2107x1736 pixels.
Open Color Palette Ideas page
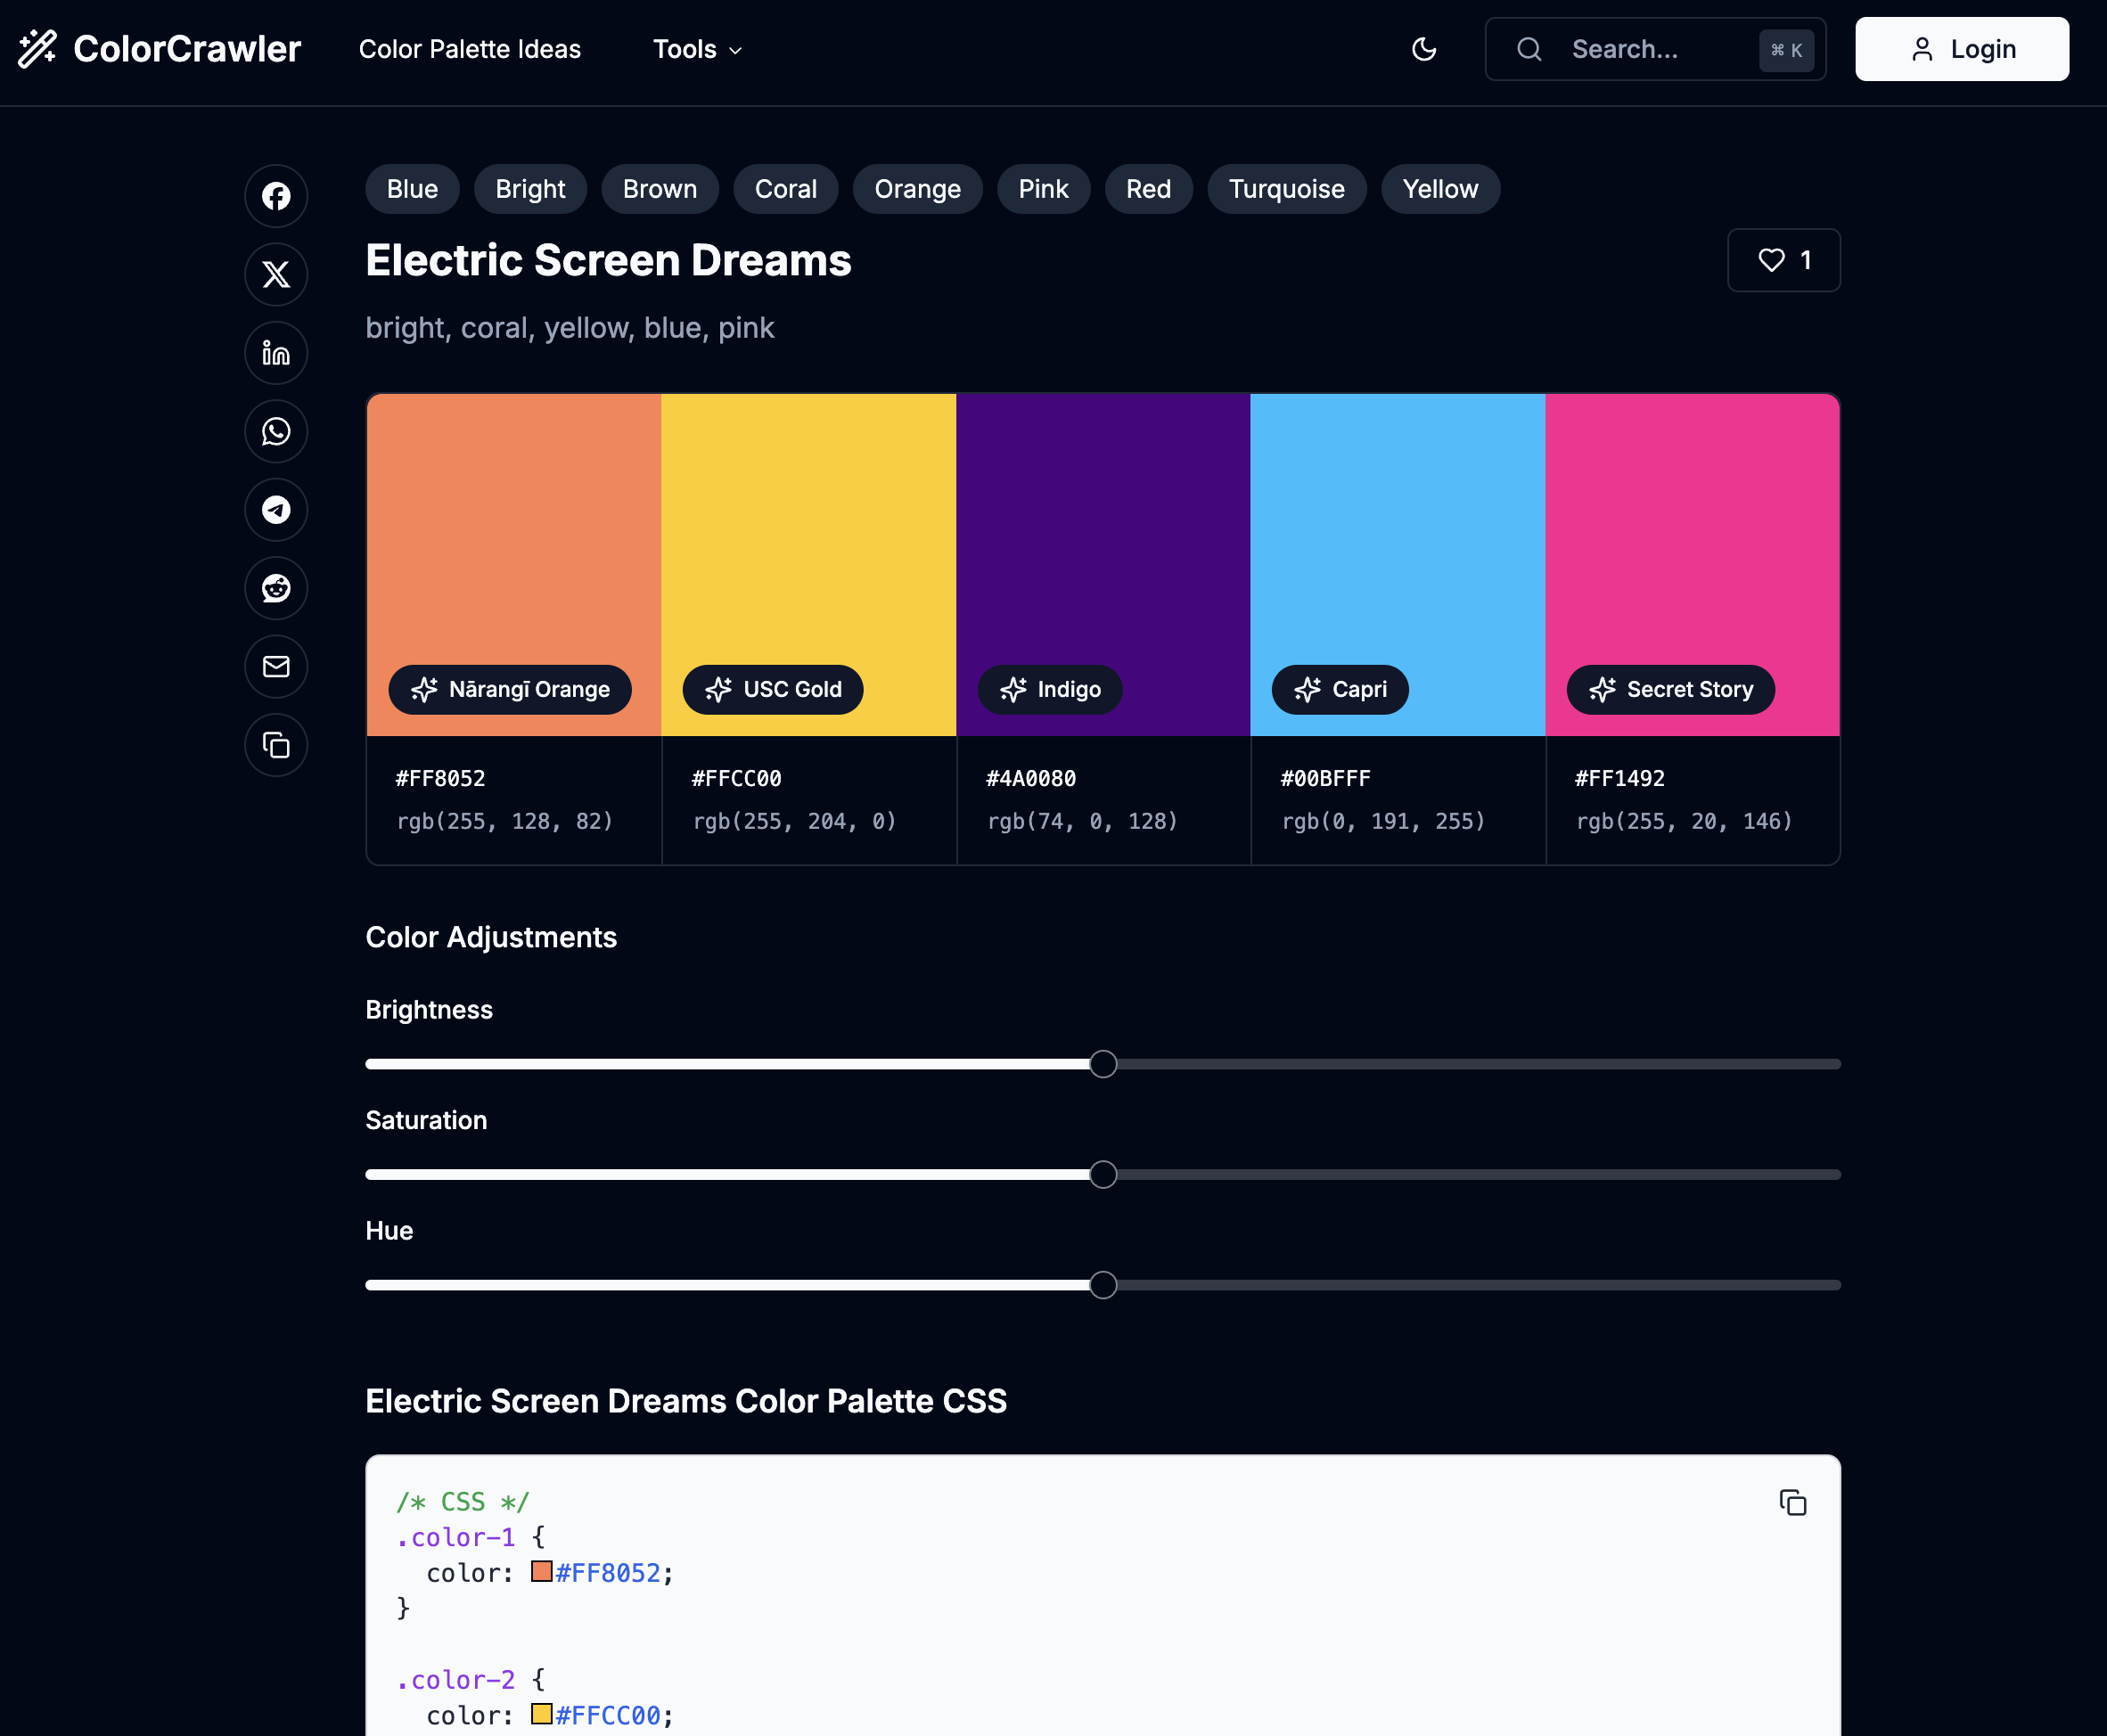click(469, 49)
